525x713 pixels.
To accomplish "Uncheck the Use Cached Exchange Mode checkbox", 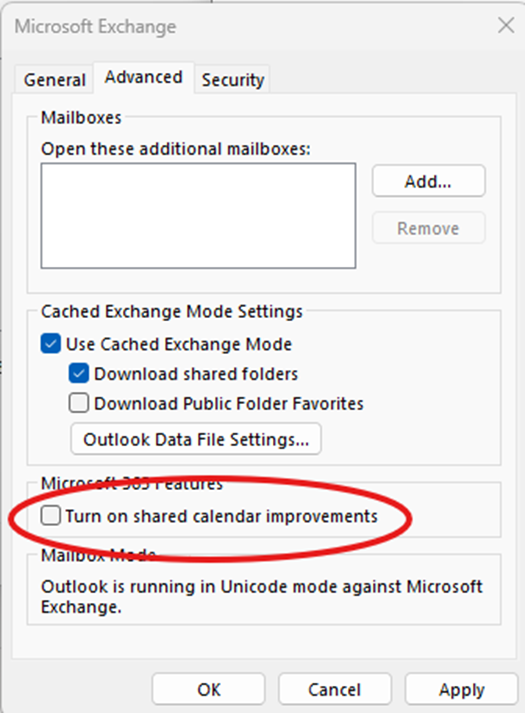I will pos(50,344).
